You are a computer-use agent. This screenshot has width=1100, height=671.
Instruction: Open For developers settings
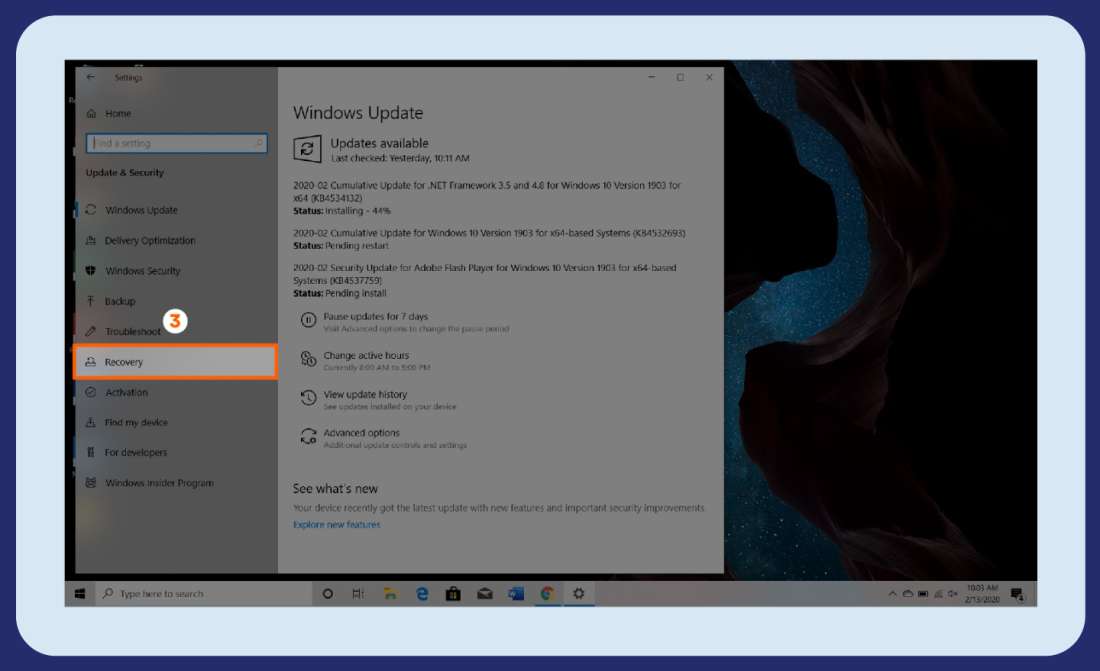pyautogui.click(x=134, y=452)
